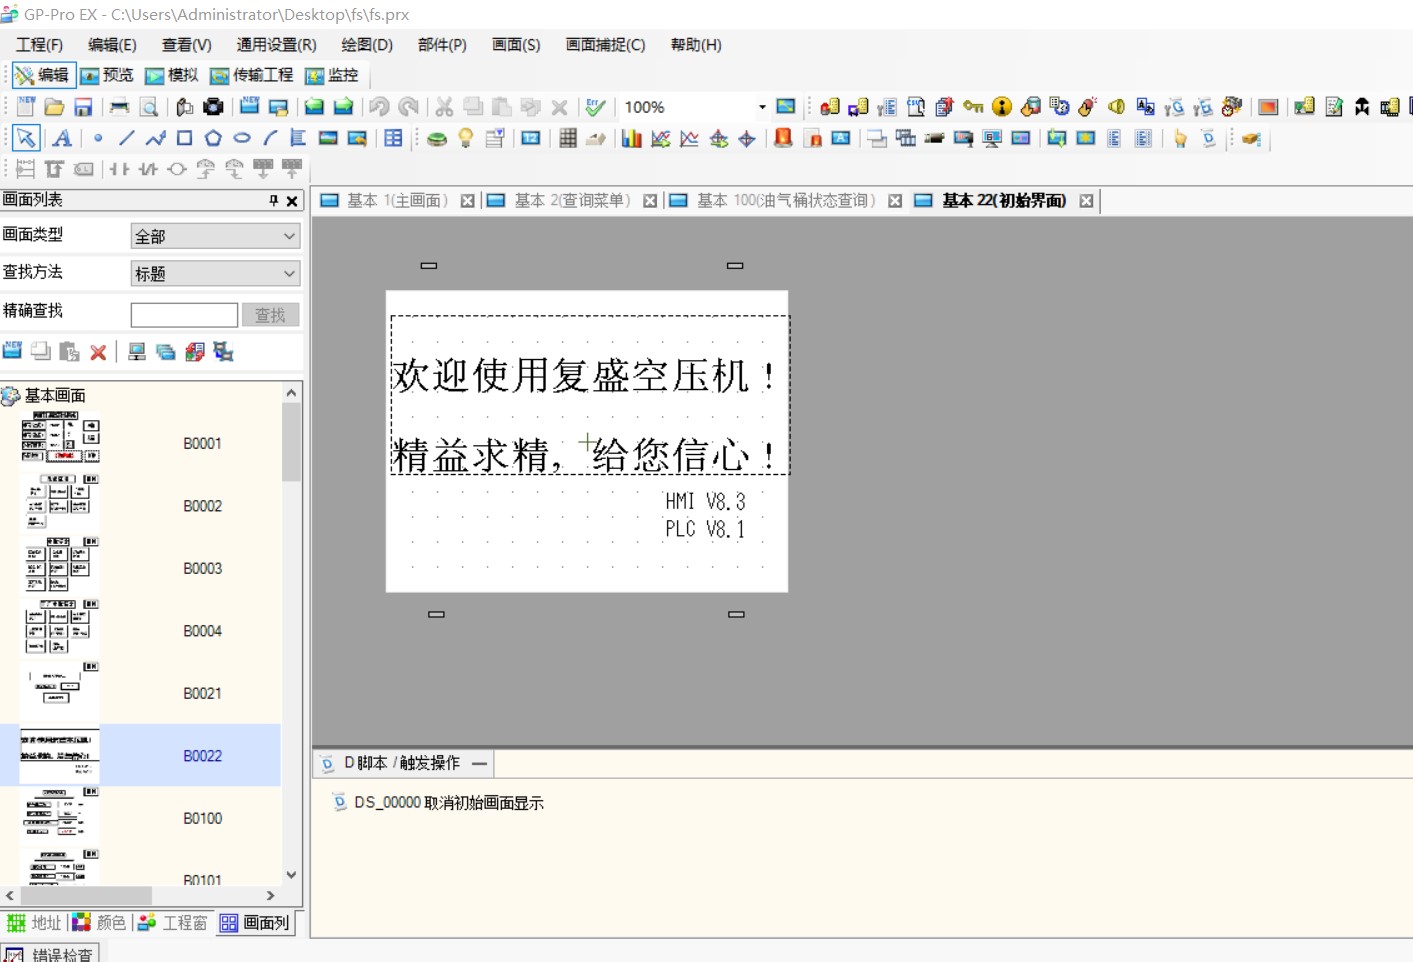Activate 预览 preview mode
Screen dimensions: 1413x962
coord(106,76)
